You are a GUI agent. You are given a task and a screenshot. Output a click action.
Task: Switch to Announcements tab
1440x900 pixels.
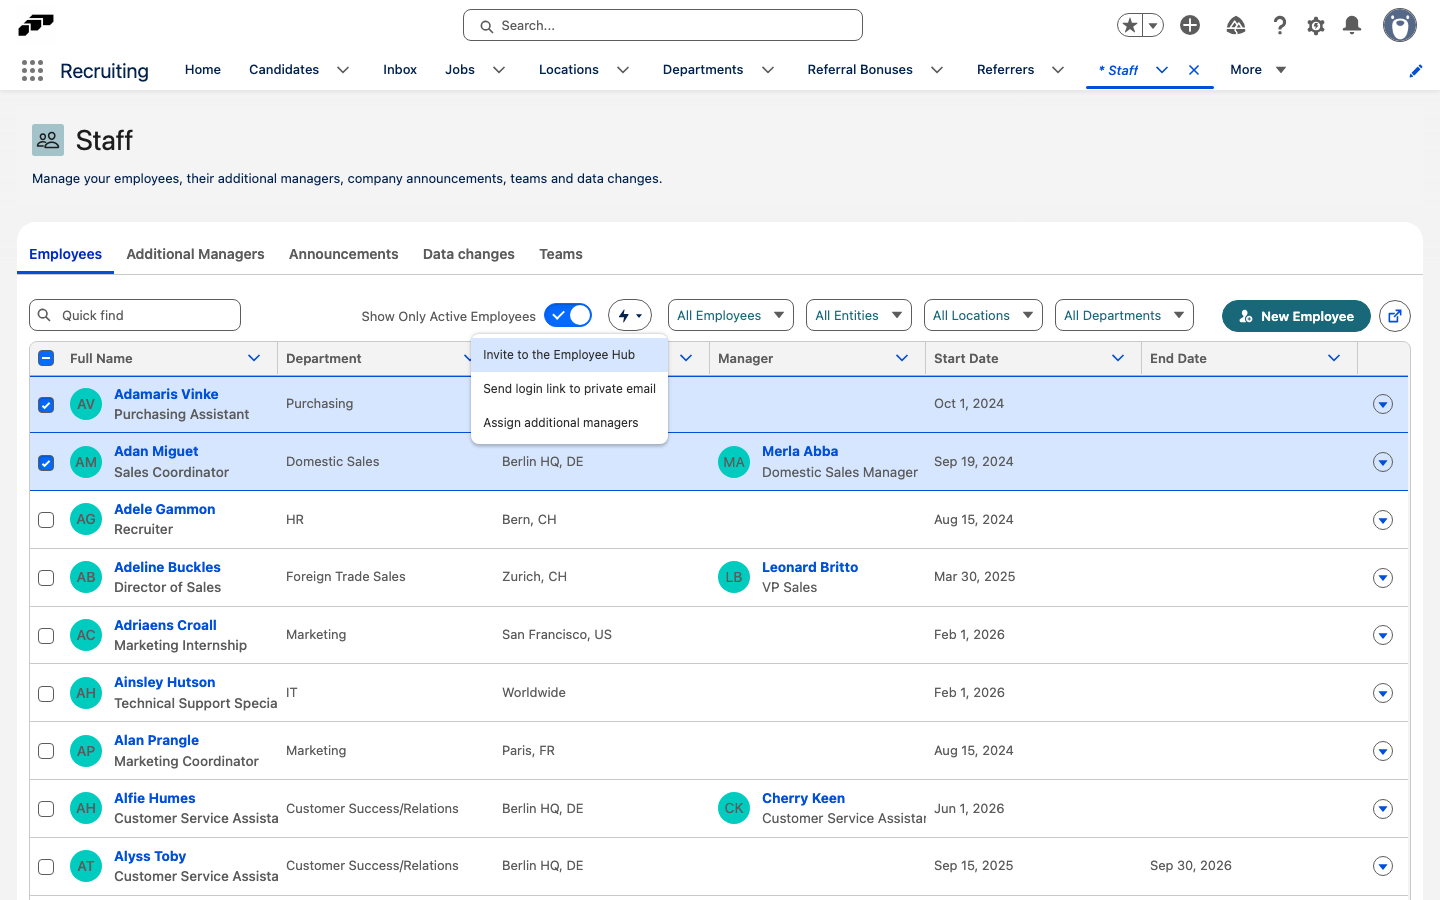(343, 254)
